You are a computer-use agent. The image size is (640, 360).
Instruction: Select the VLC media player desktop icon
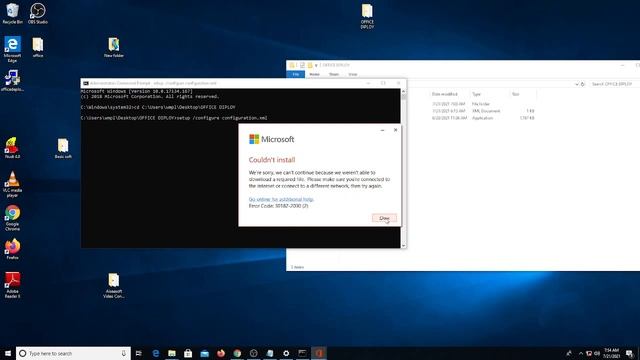[x=12, y=184]
